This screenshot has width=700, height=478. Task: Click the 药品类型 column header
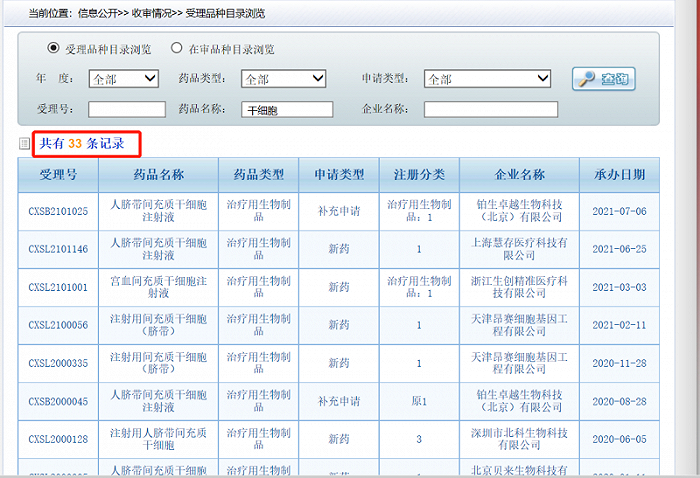coord(258,175)
